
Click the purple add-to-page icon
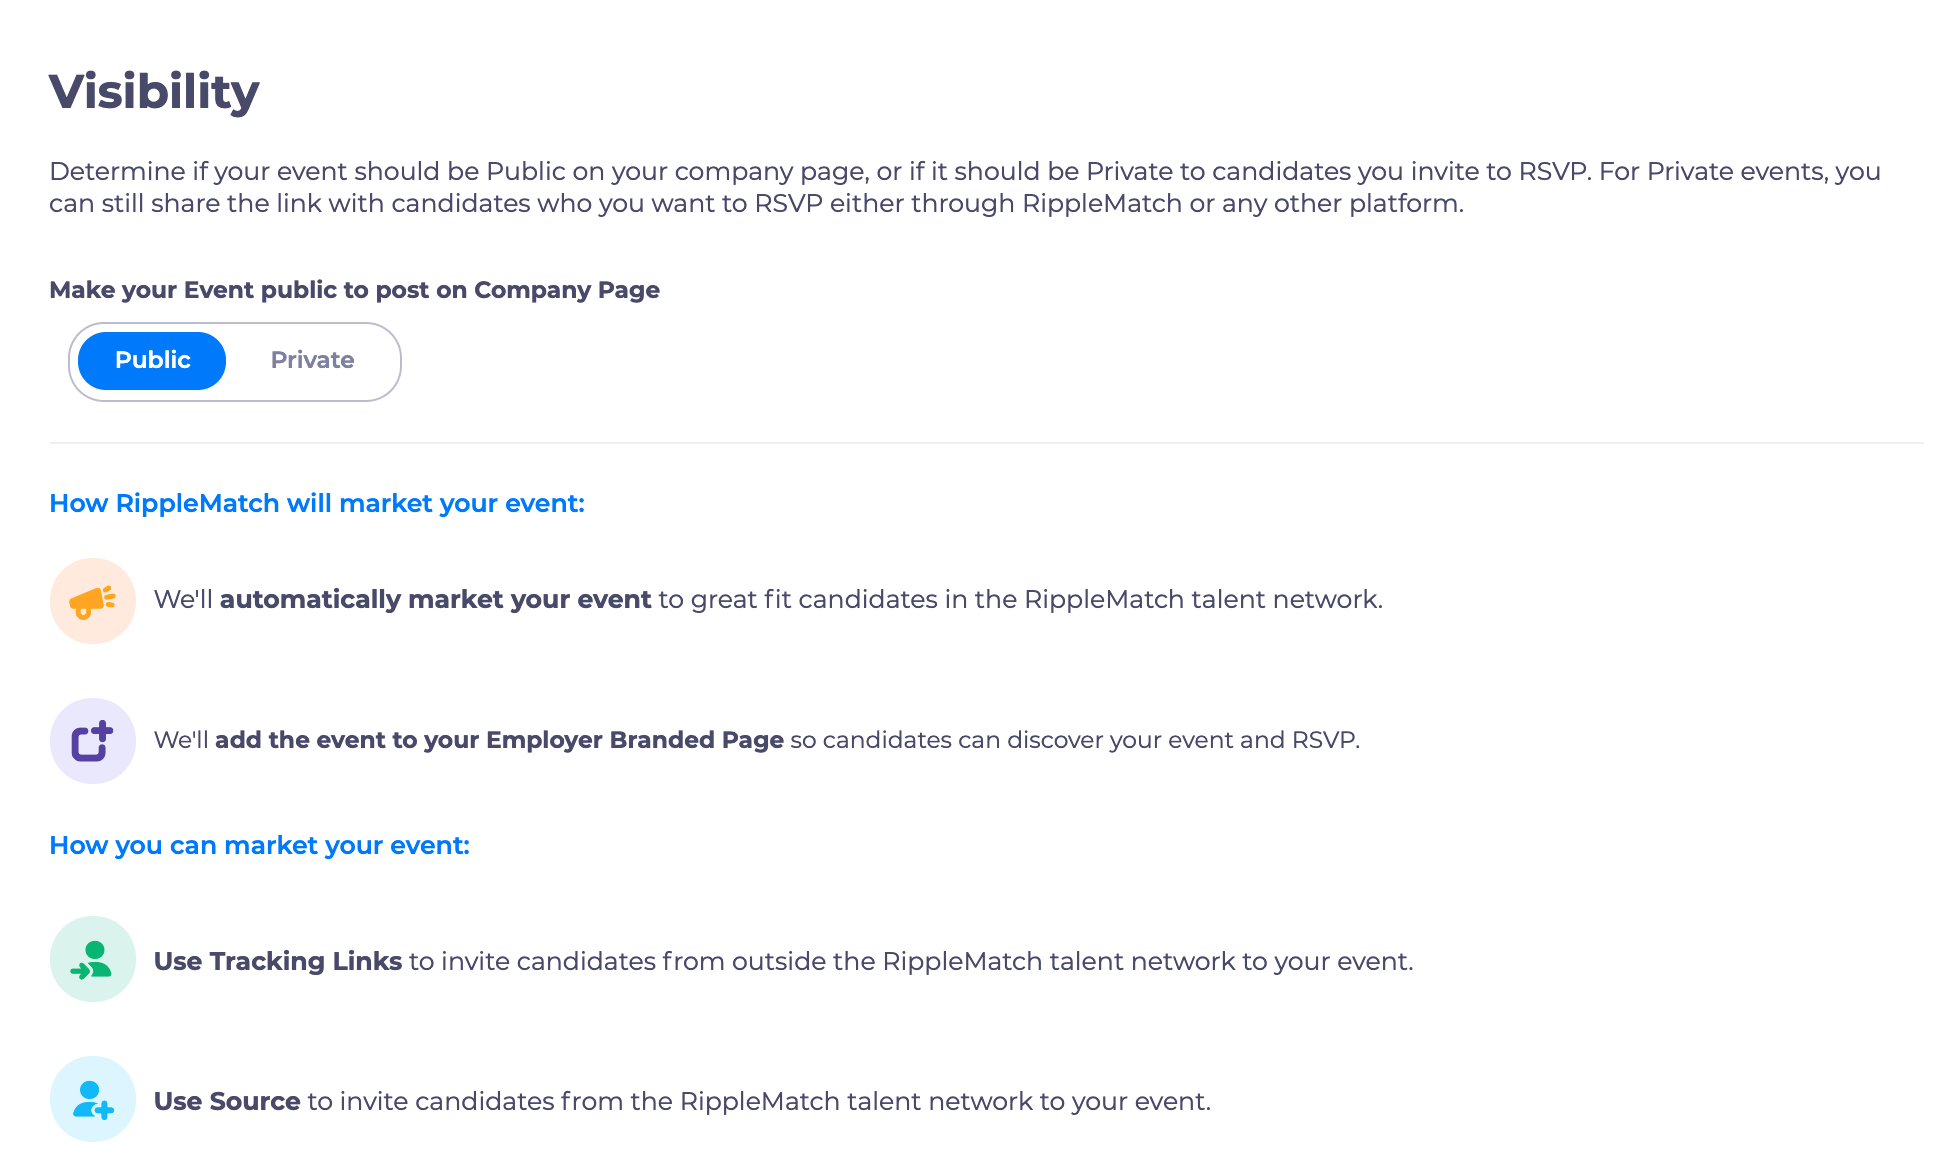click(92, 741)
